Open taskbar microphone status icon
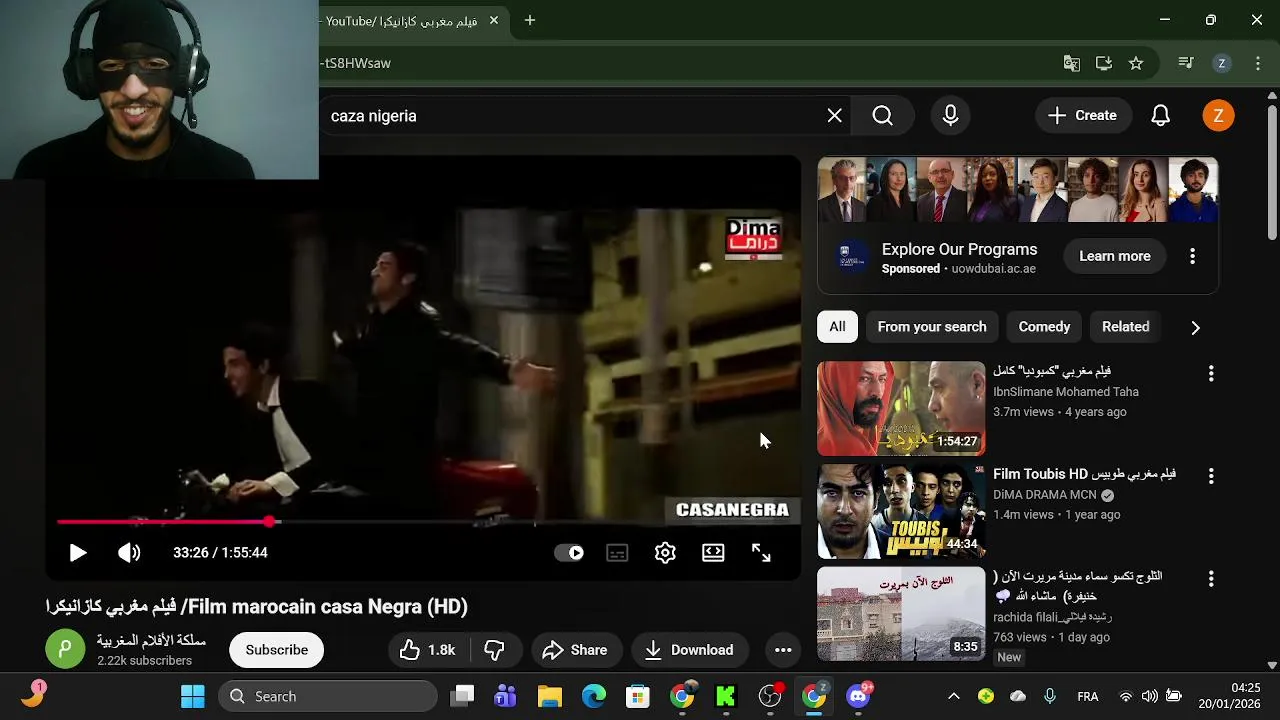Image resolution: width=1280 pixels, height=720 pixels. [x=1050, y=696]
